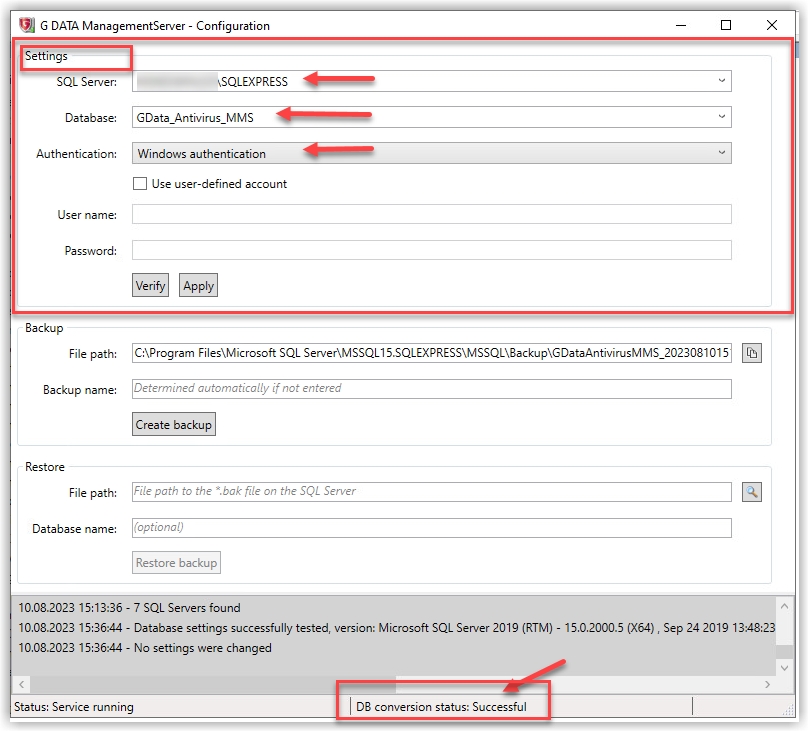
Task: Click into the Backup file path field
Action: 431,353
